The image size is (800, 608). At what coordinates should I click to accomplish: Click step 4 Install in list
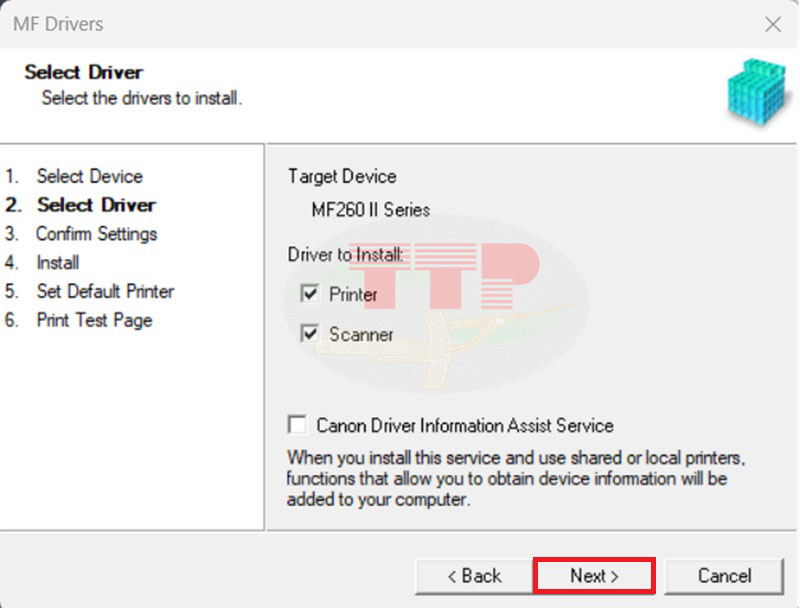tap(57, 263)
